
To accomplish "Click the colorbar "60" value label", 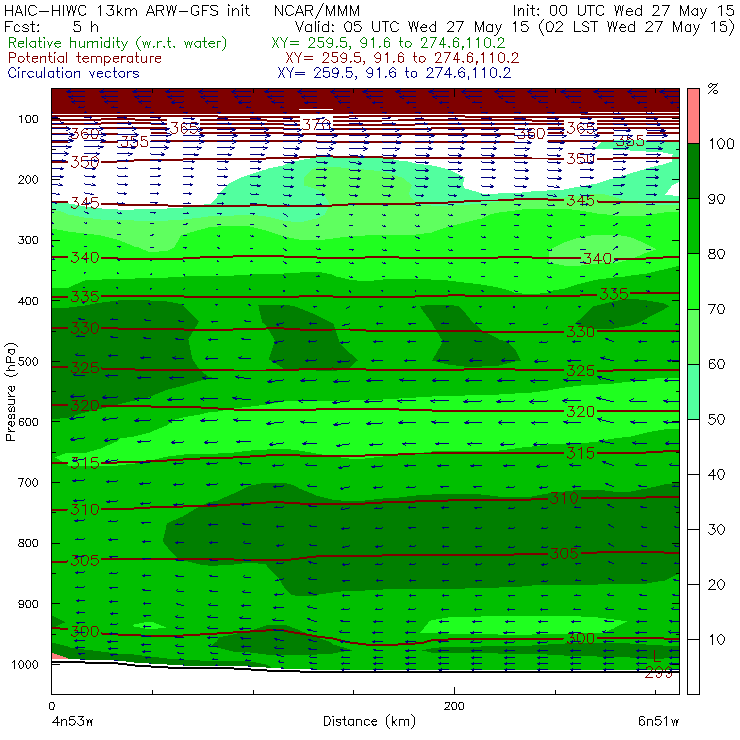I will (x=717, y=364).
